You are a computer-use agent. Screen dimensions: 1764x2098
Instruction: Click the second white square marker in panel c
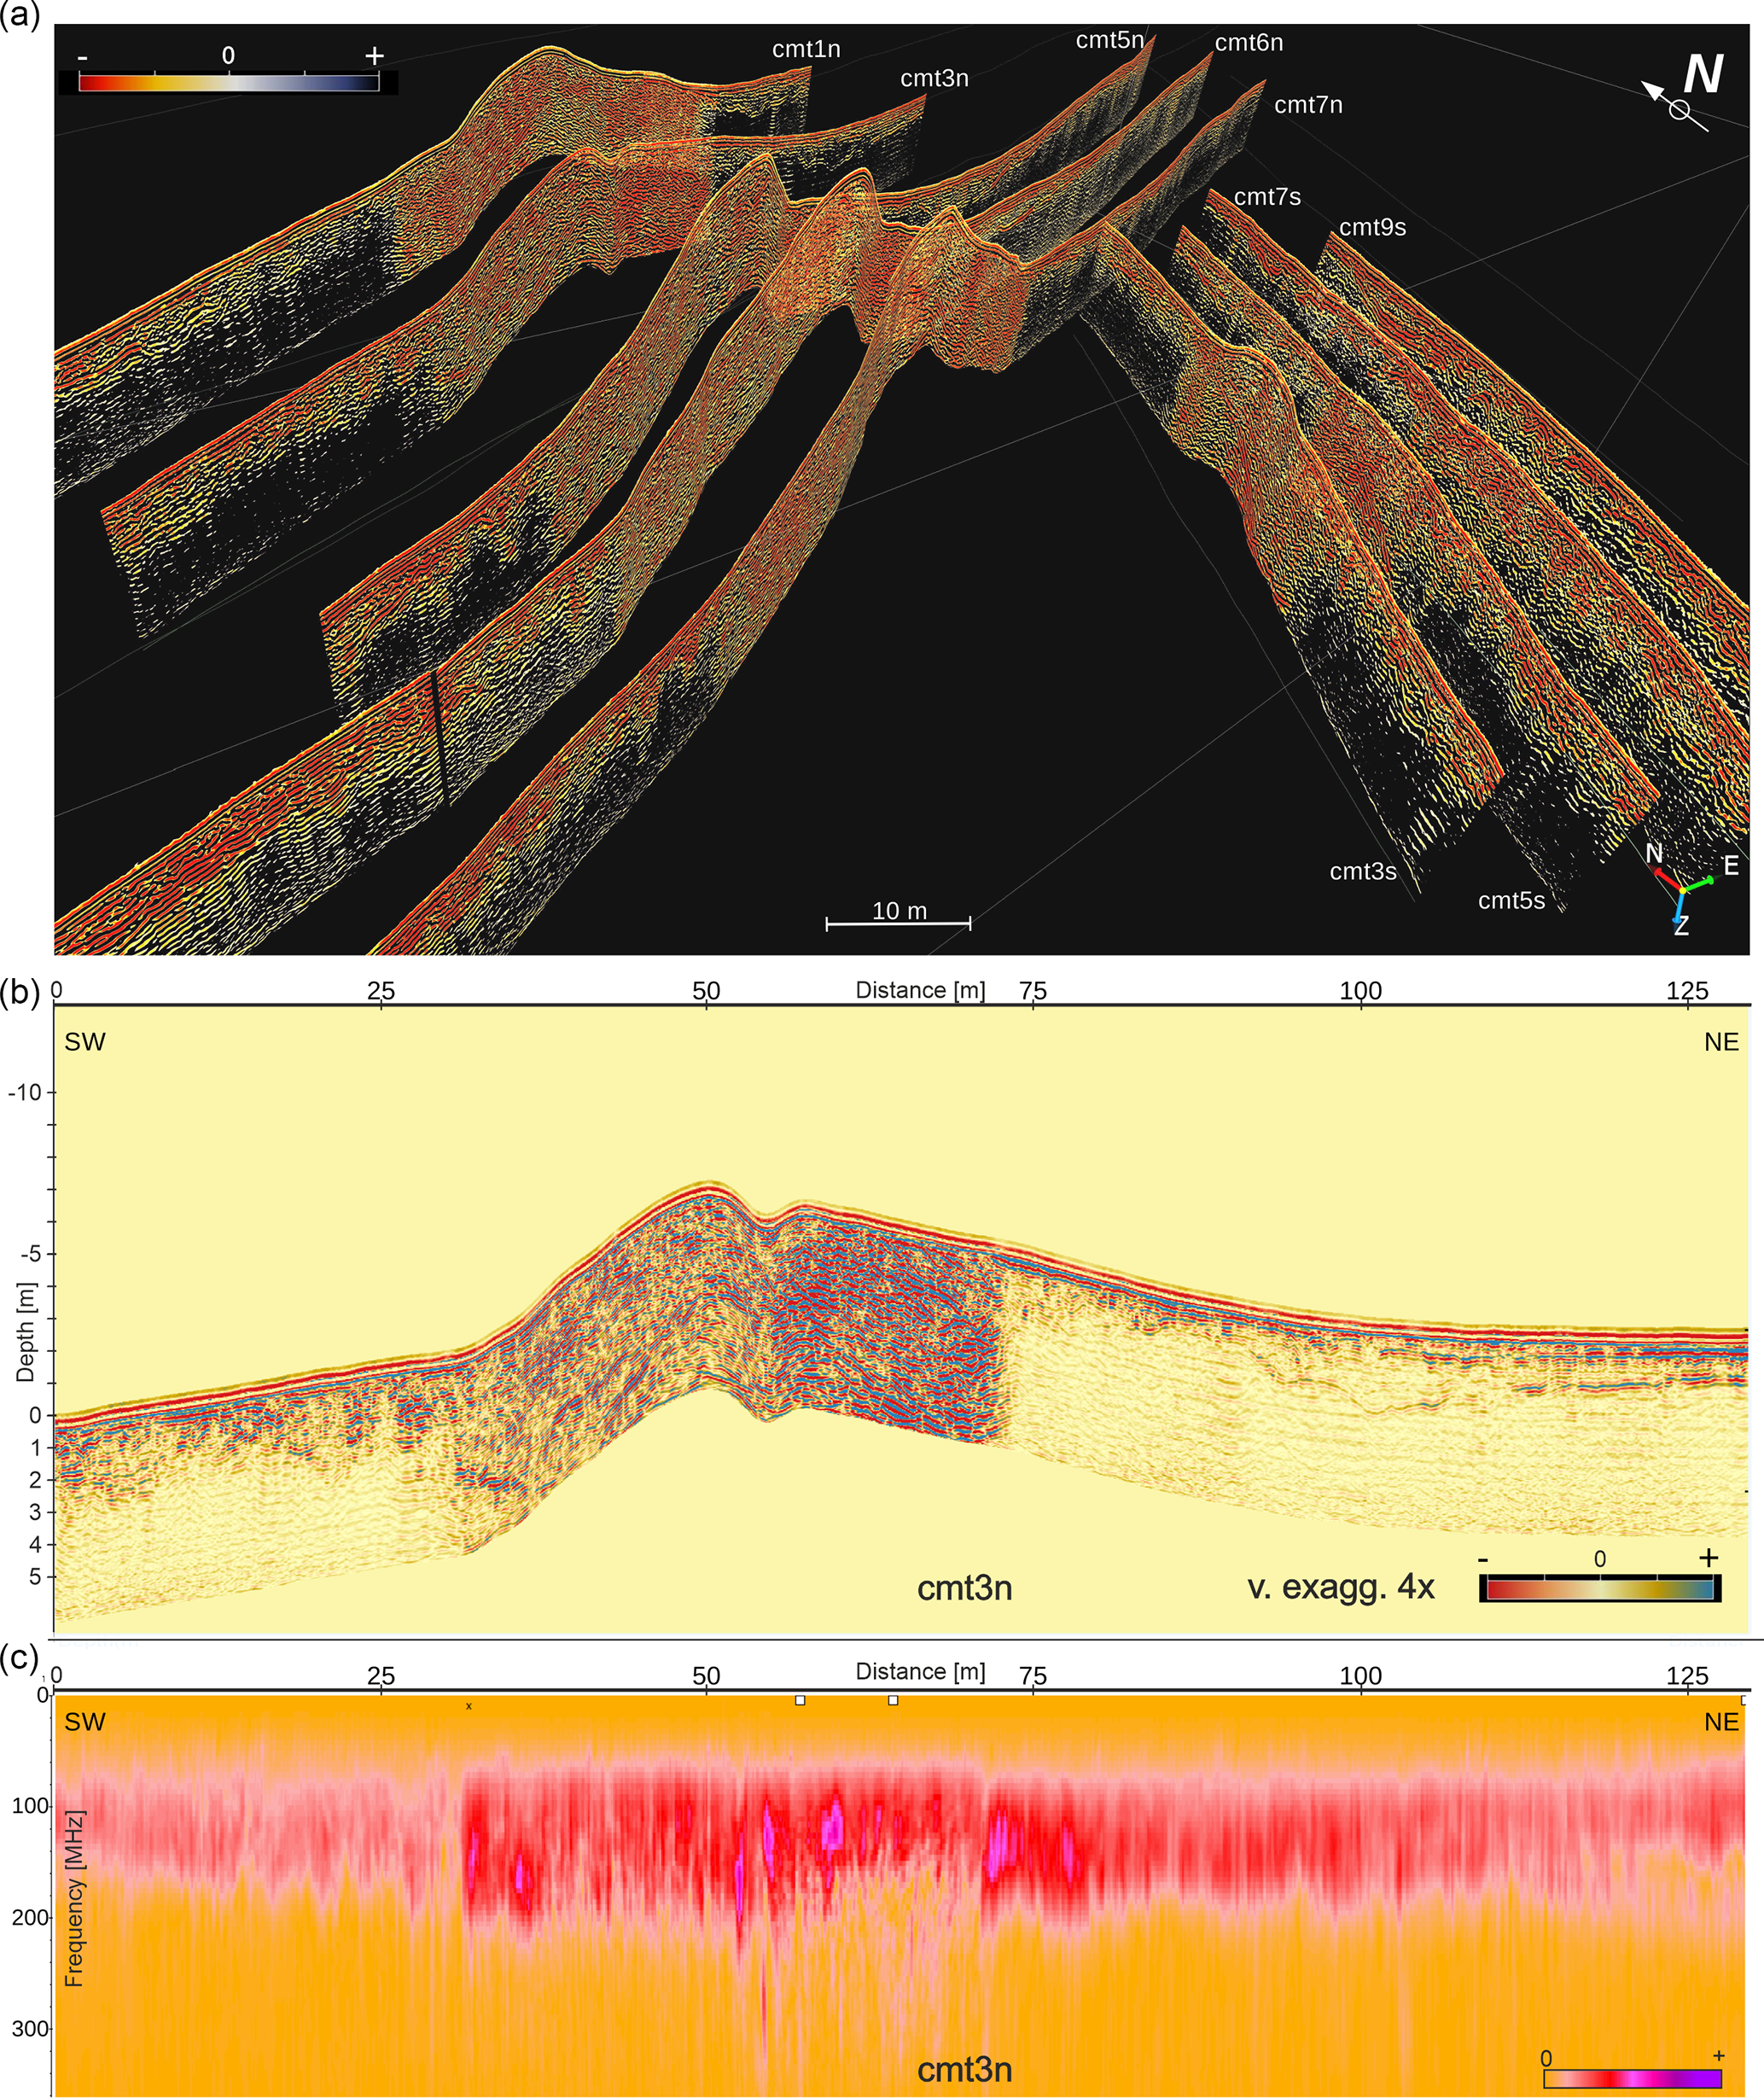click(x=893, y=1700)
